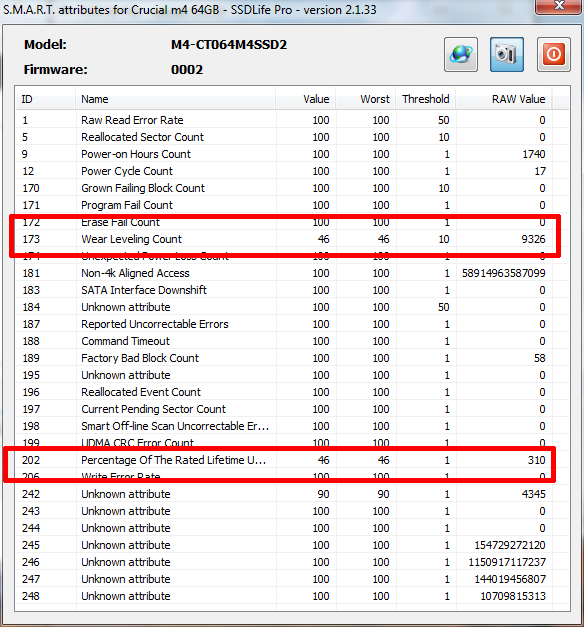The image size is (584, 627).
Task: Click the RAW value 58 in Factory Bad Block row
Action: [540, 358]
